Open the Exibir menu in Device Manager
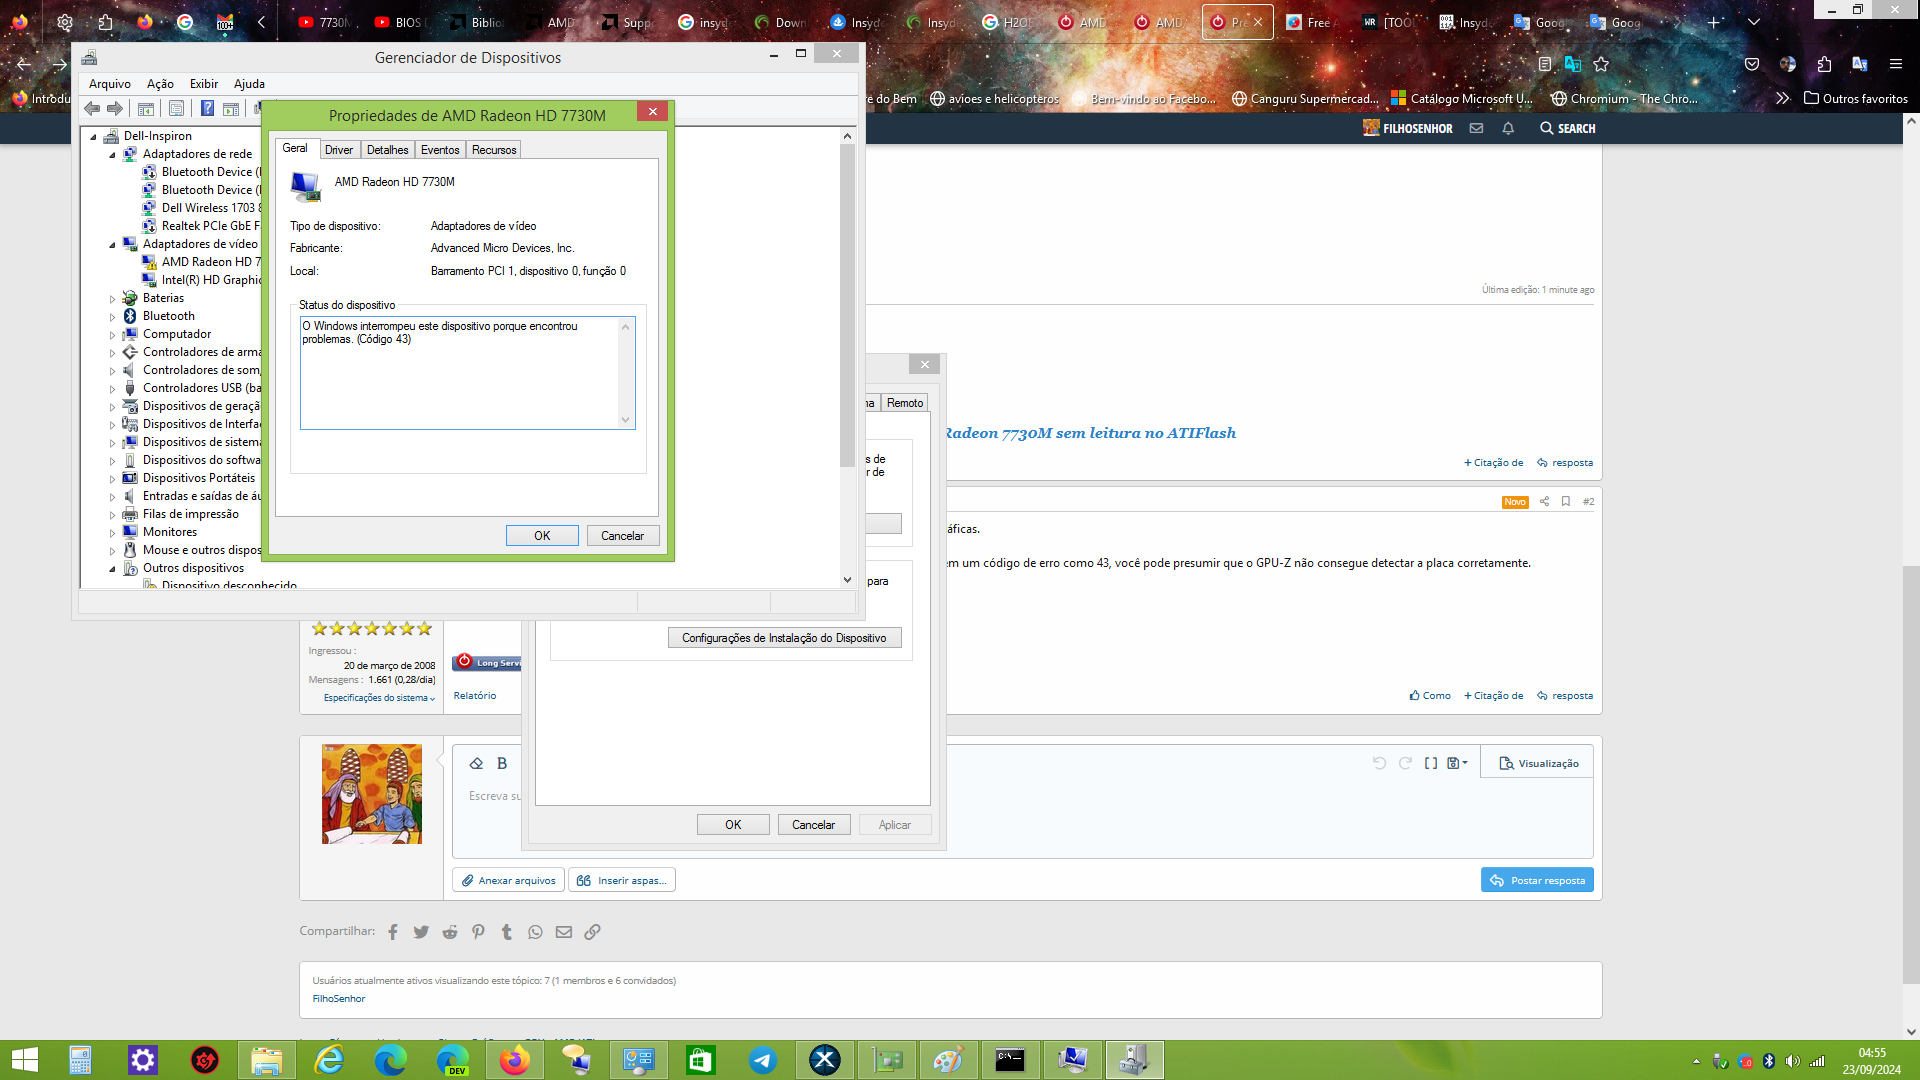The width and height of the screenshot is (1920, 1080). (204, 84)
